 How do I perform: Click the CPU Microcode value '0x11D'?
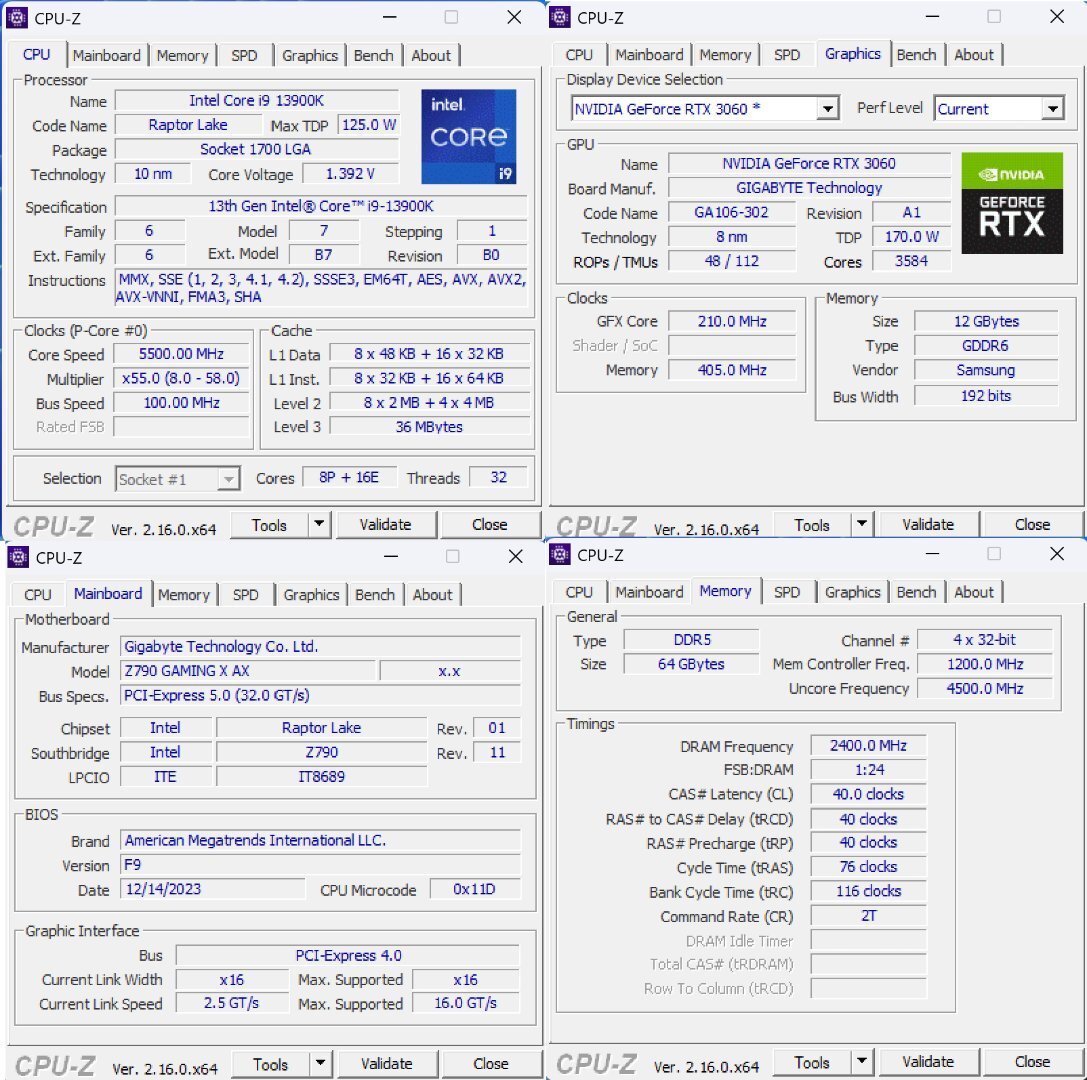point(474,889)
